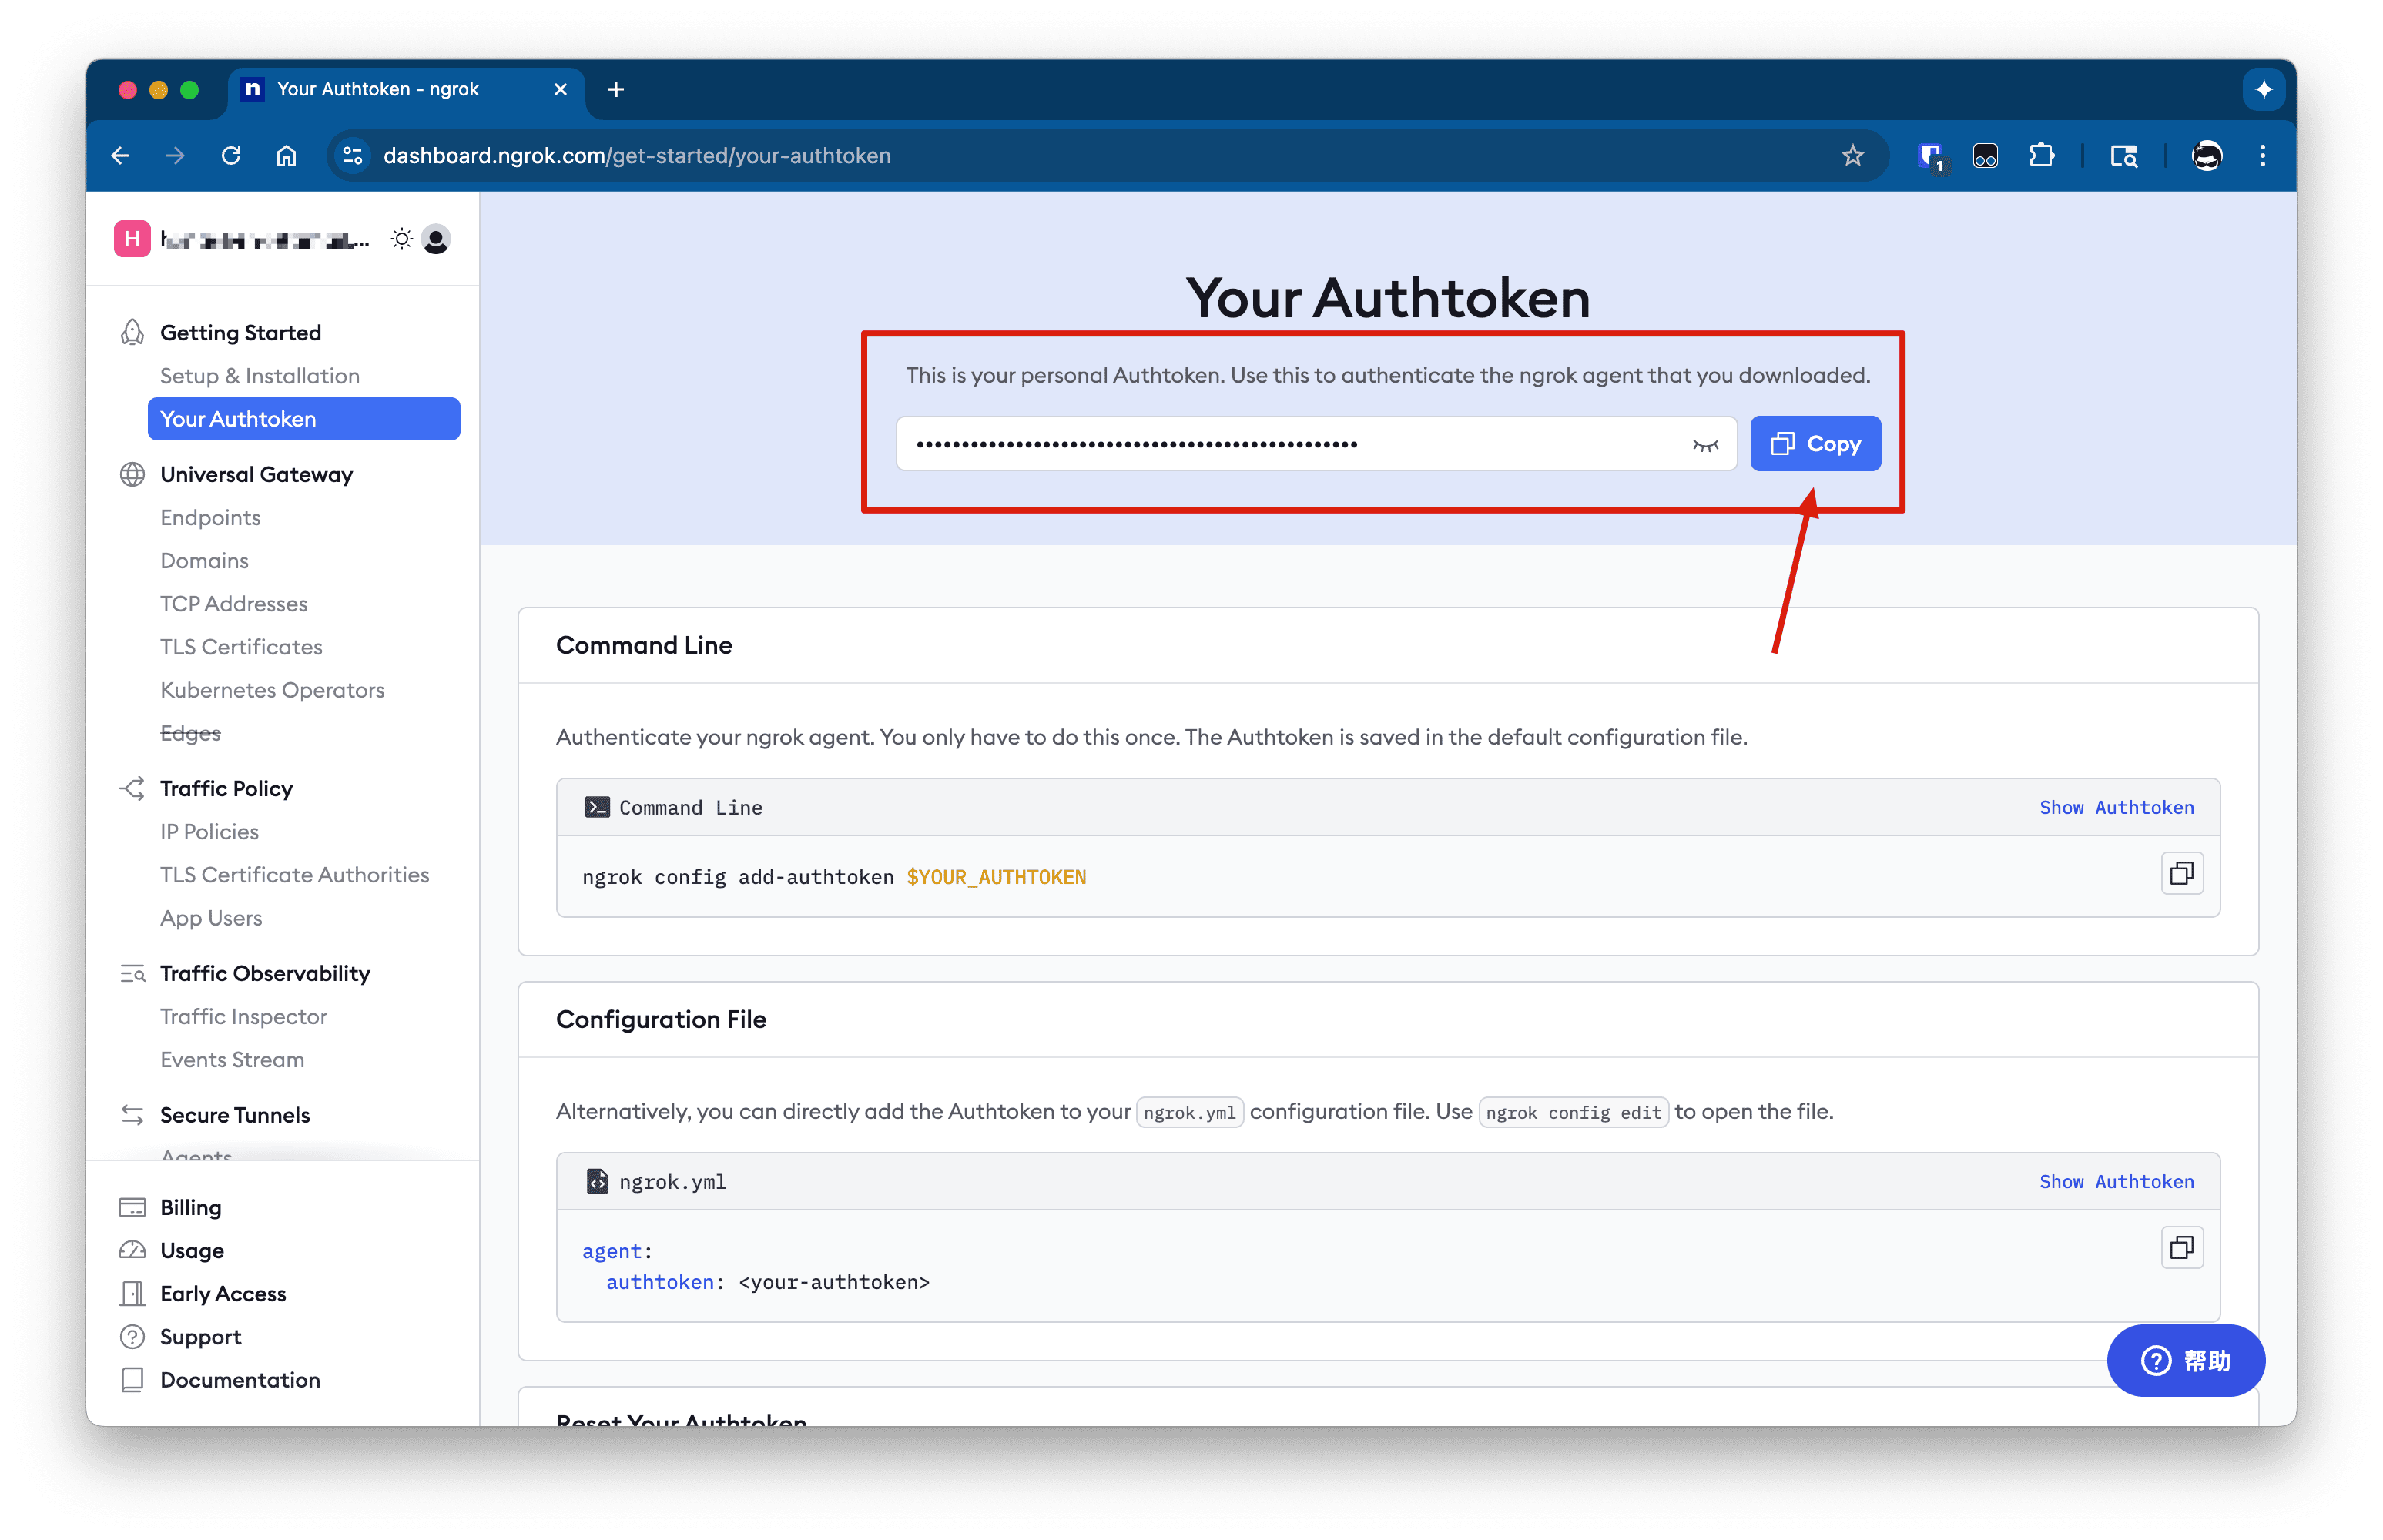The width and height of the screenshot is (2383, 1540).
Task: Click the browser back arrow
Action: tap(121, 156)
